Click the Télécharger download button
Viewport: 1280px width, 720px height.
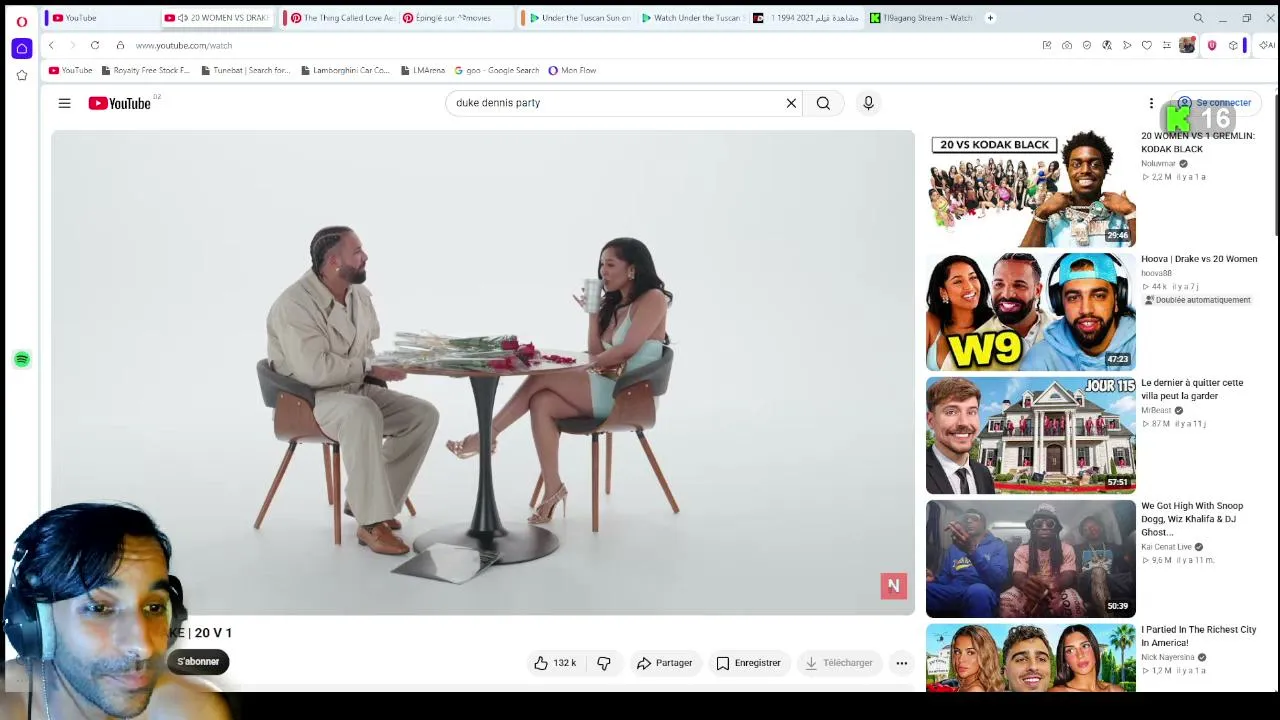(x=839, y=663)
